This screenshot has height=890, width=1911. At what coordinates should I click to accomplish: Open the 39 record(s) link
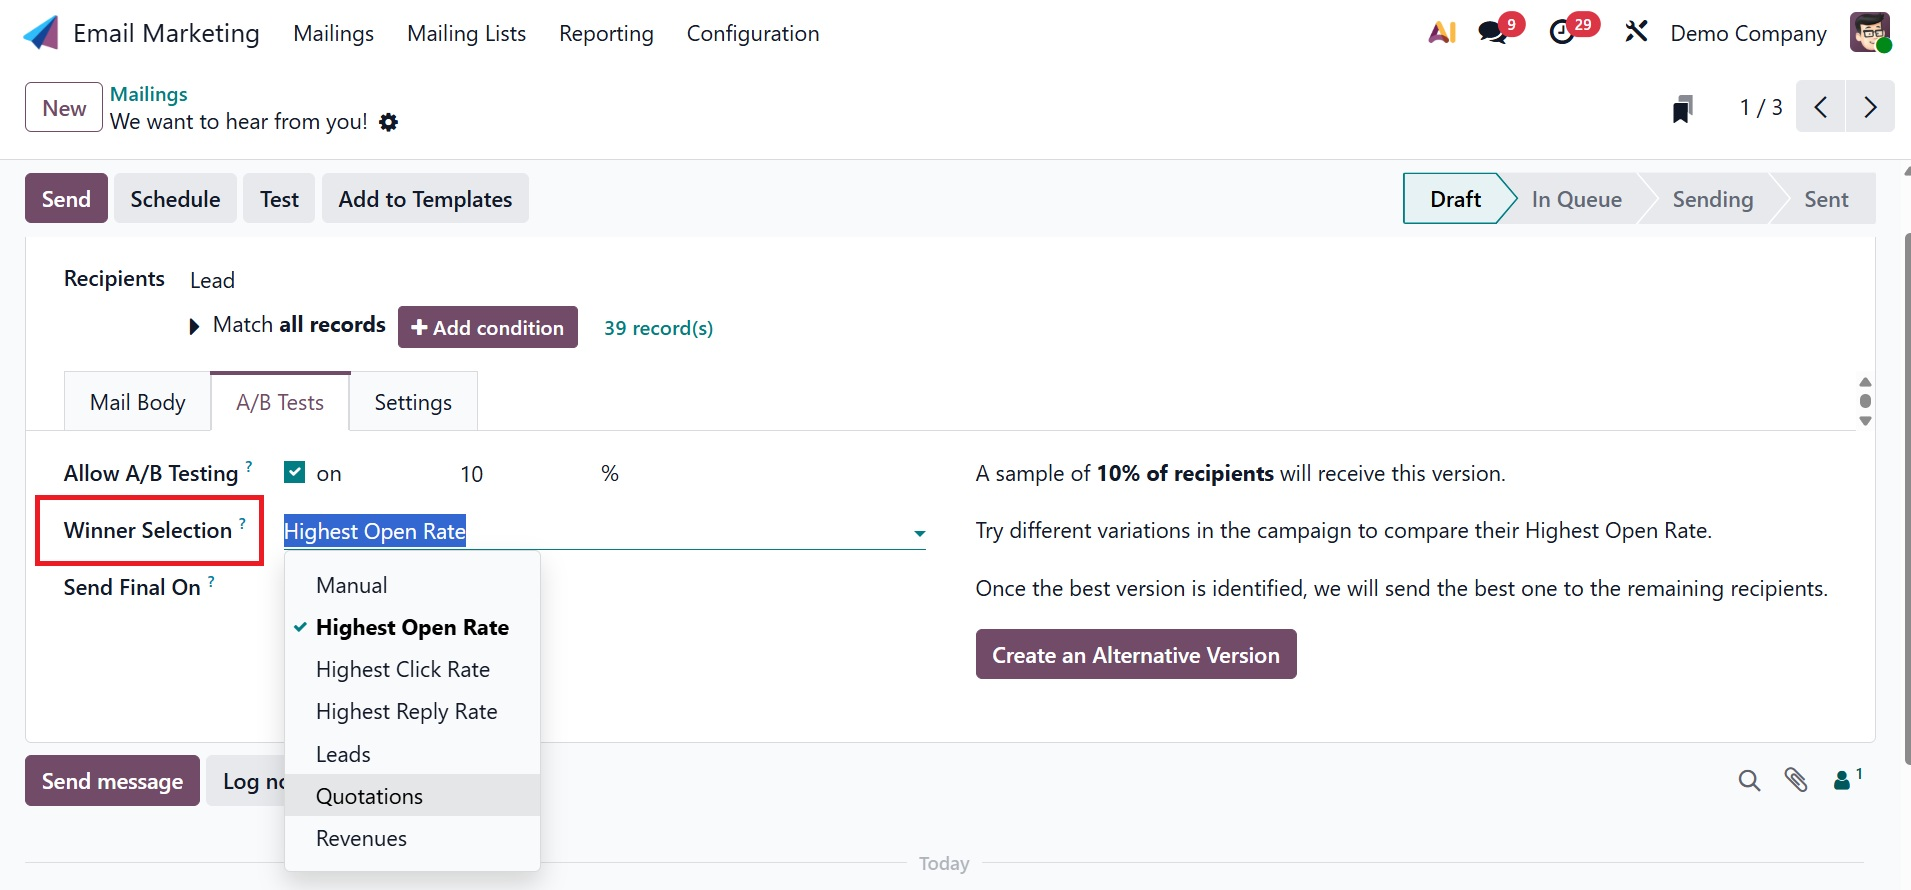pos(658,328)
